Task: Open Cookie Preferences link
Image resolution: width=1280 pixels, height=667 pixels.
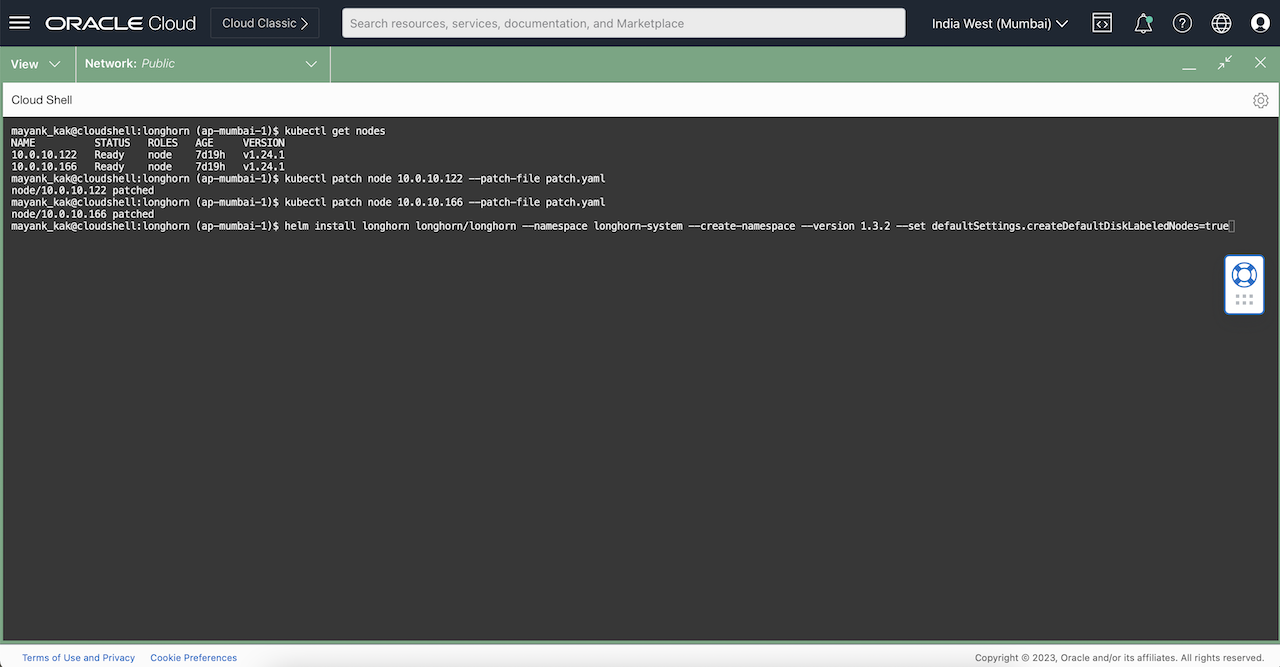Action: tap(194, 658)
